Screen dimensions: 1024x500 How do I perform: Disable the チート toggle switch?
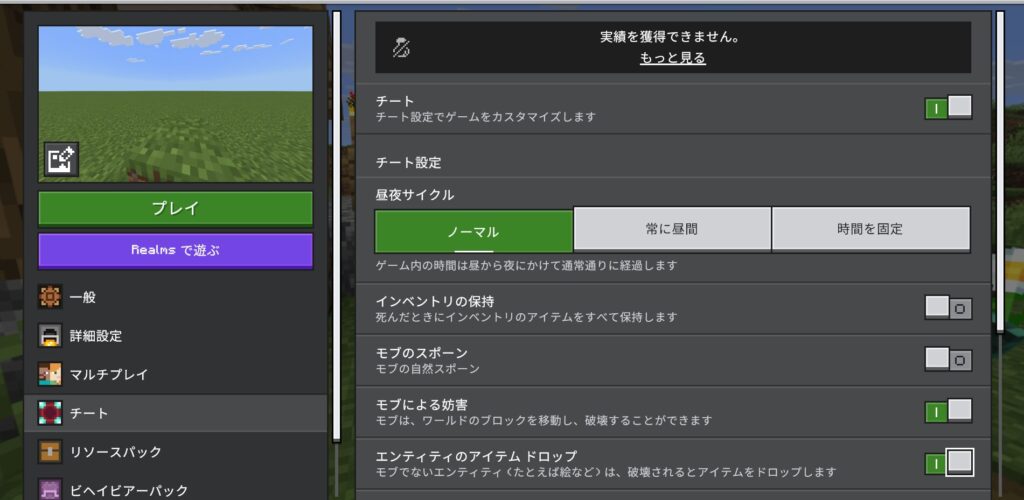948,108
